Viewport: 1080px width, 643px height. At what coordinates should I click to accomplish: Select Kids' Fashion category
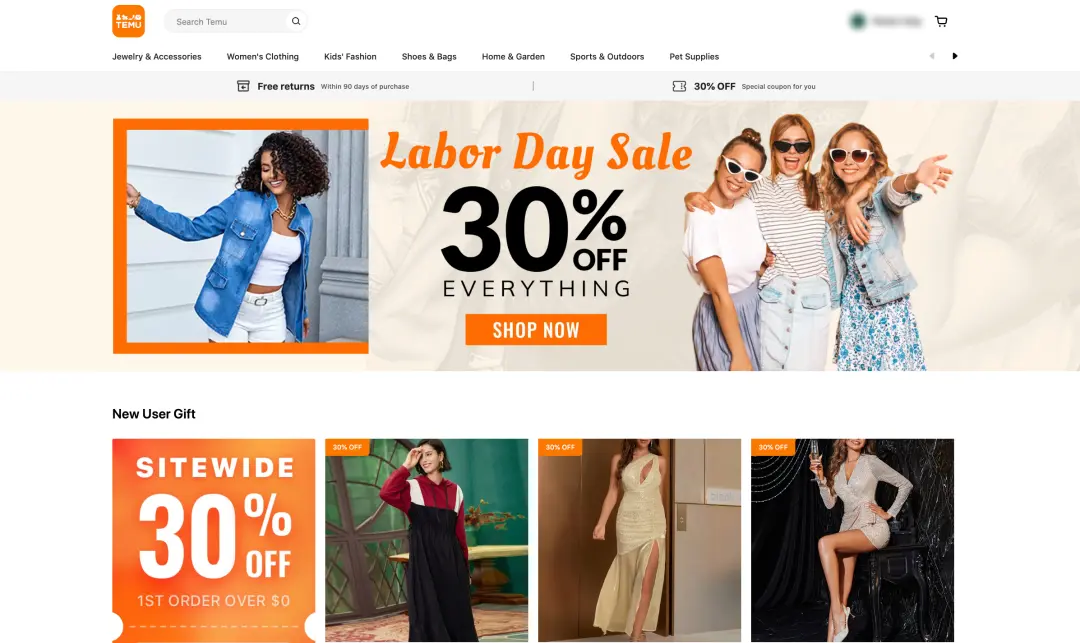point(350,56)
